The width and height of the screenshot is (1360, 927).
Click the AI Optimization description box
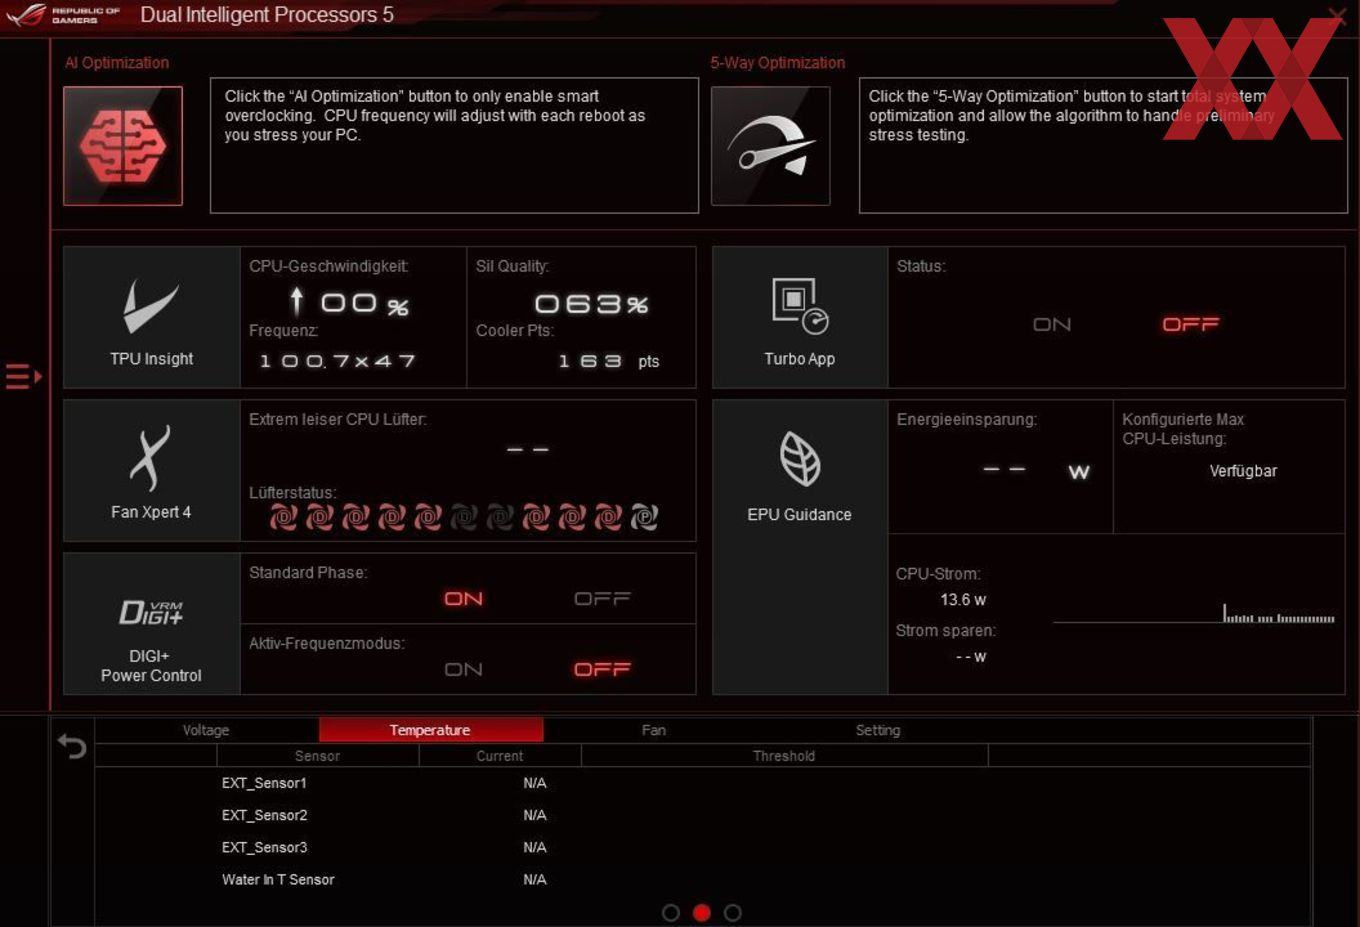(x=454, y=146)
